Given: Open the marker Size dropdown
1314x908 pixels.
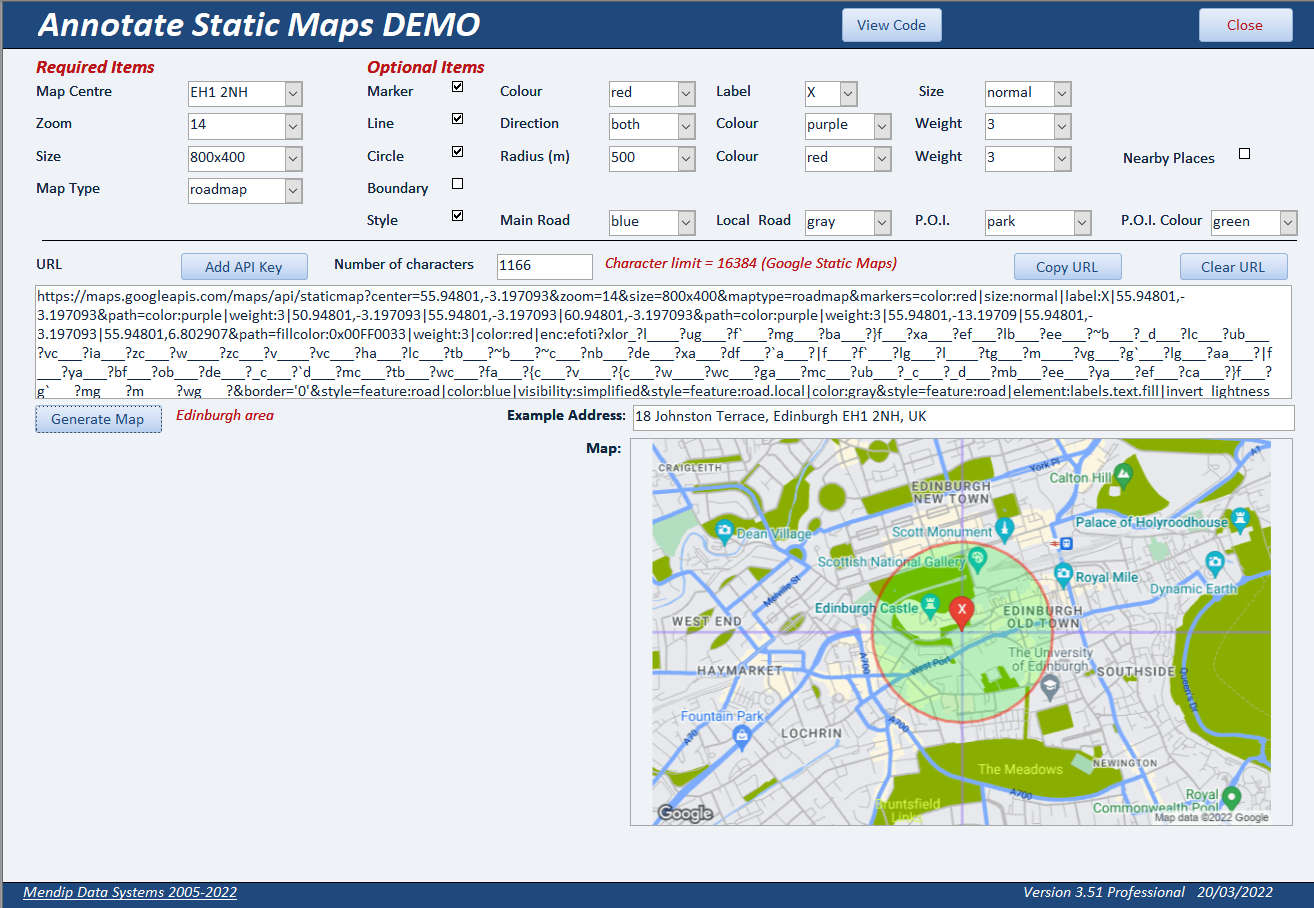Looking at the screenshot, I should point(1062,94).
